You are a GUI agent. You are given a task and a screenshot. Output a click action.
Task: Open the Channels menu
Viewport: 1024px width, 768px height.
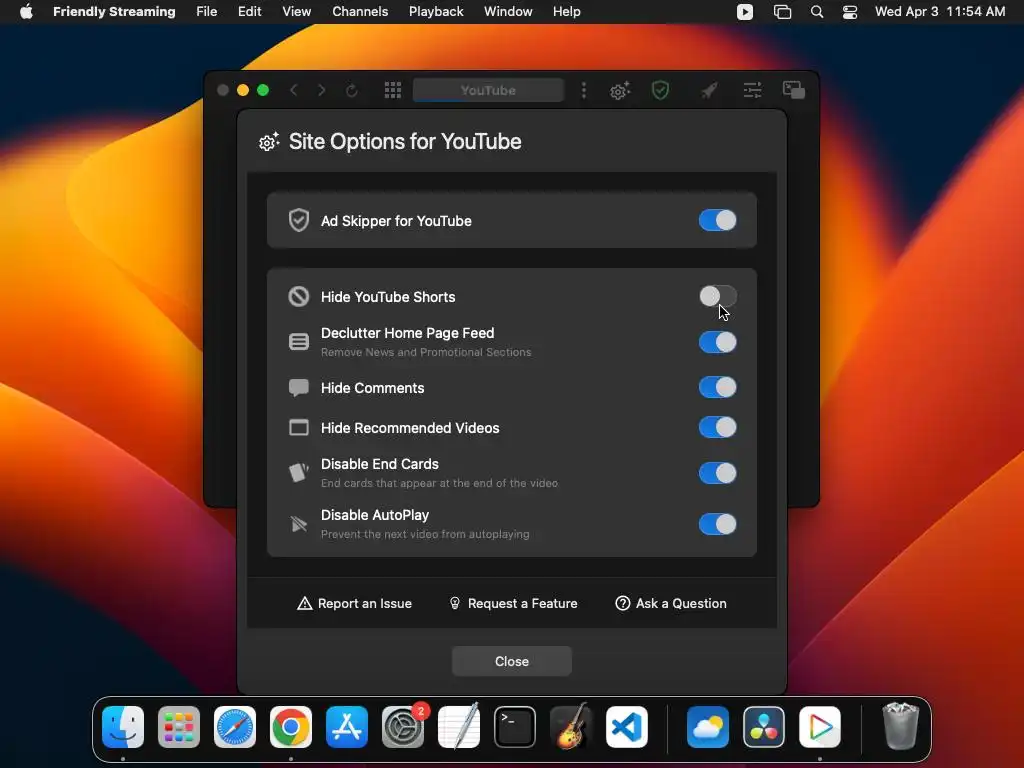click(x=360, y=11)
